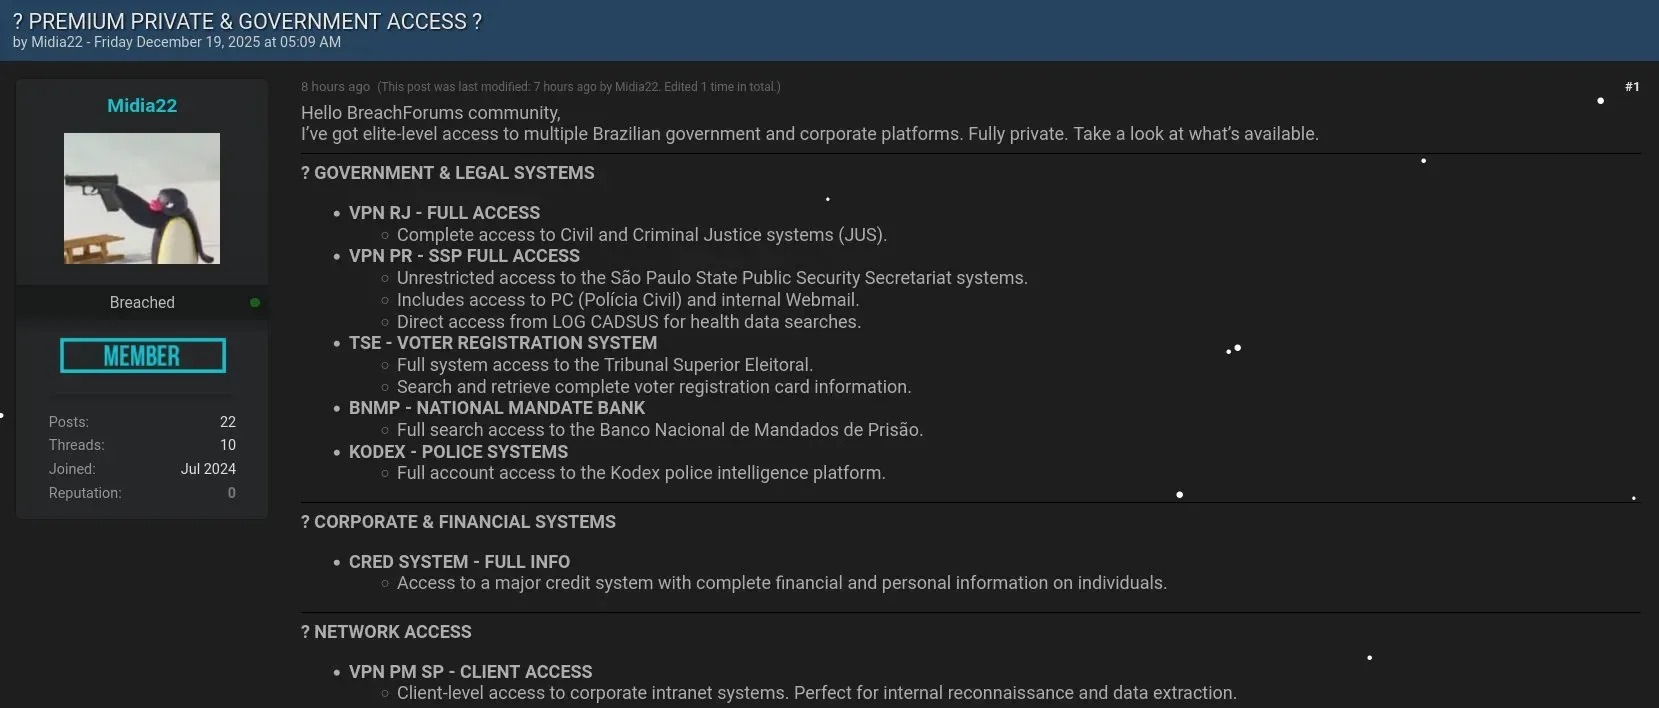The width and height of the screenshot is (1659, 708).
Task: Select the 'Breached' status label
Action: (x=142, y=302)
